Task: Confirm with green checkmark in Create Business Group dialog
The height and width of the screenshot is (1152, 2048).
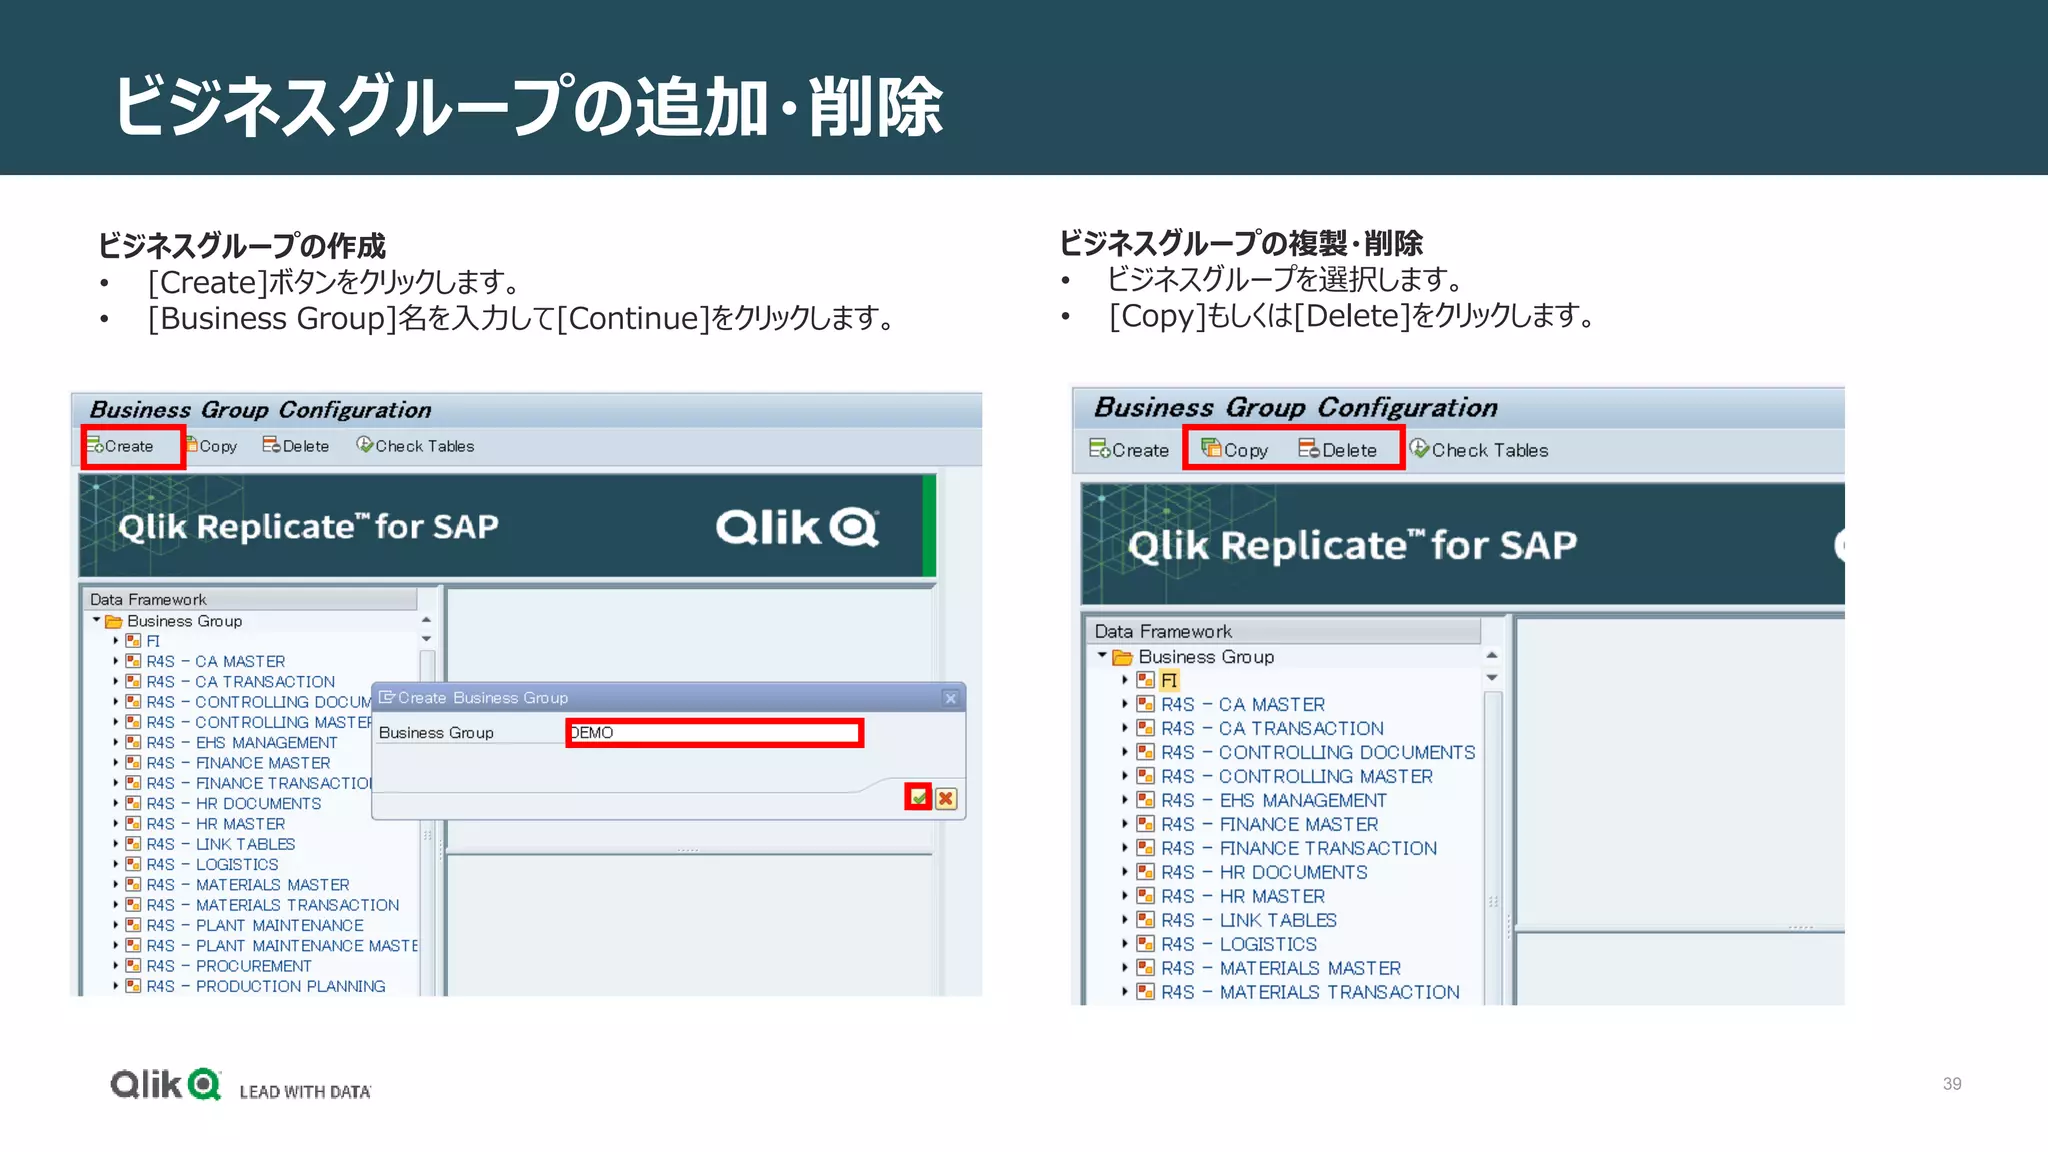Action: 918,798
